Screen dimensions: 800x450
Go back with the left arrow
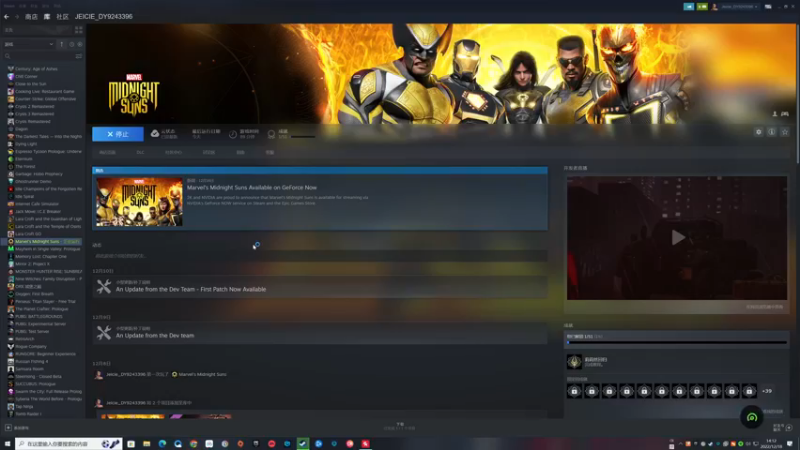(x=7, y=17)
